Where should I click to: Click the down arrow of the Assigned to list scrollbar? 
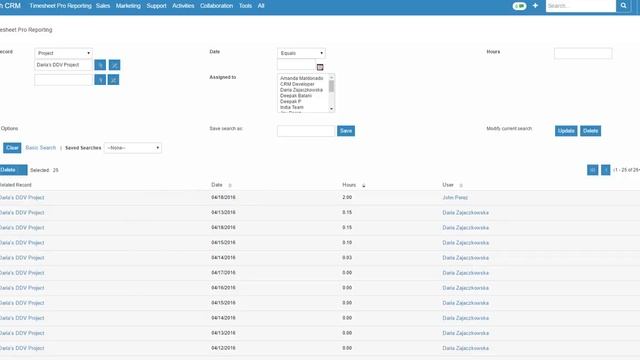click(x=331, y=109)
